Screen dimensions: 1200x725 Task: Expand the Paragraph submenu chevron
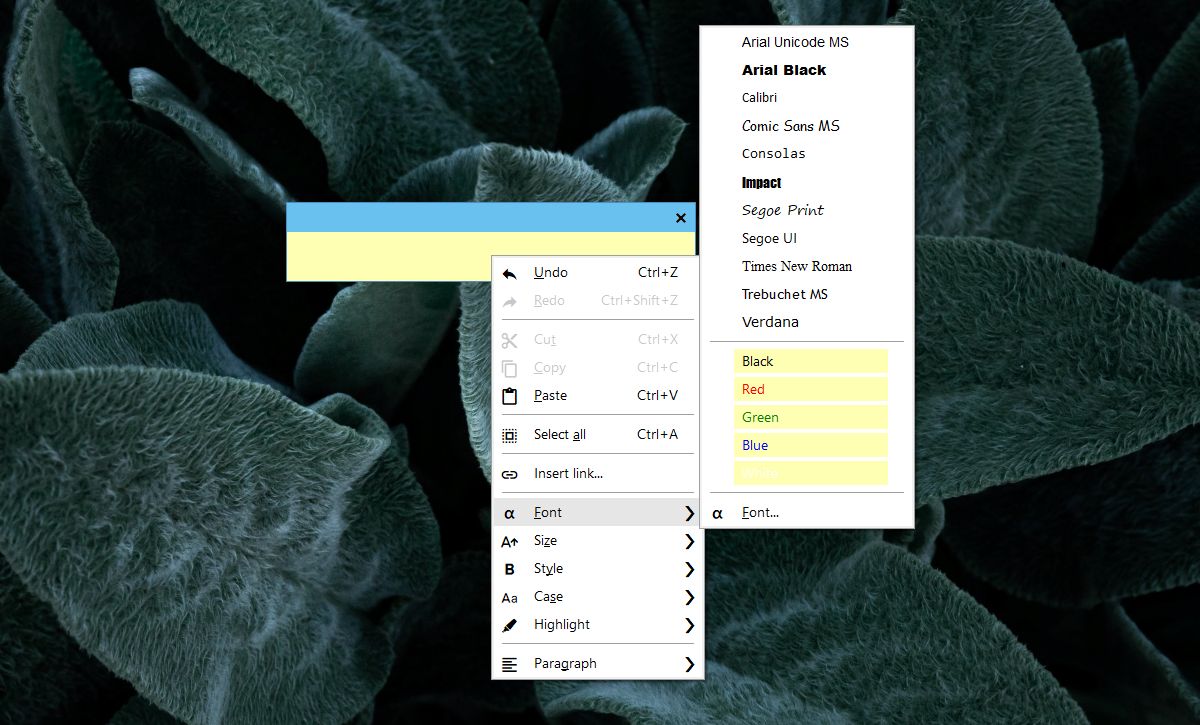click(x=689, y=664)
